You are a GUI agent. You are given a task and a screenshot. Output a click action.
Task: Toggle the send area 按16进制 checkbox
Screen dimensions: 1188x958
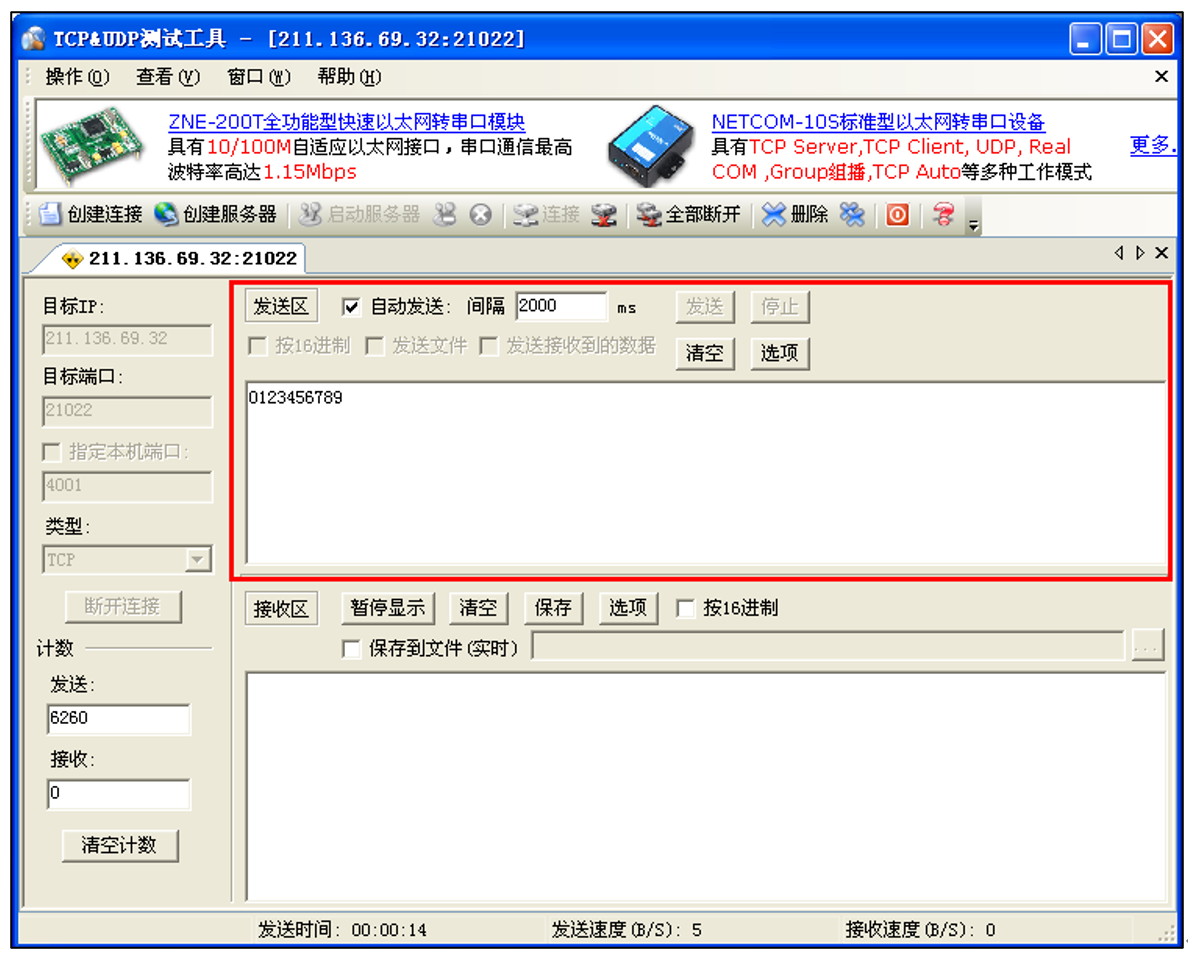point(258,346)
